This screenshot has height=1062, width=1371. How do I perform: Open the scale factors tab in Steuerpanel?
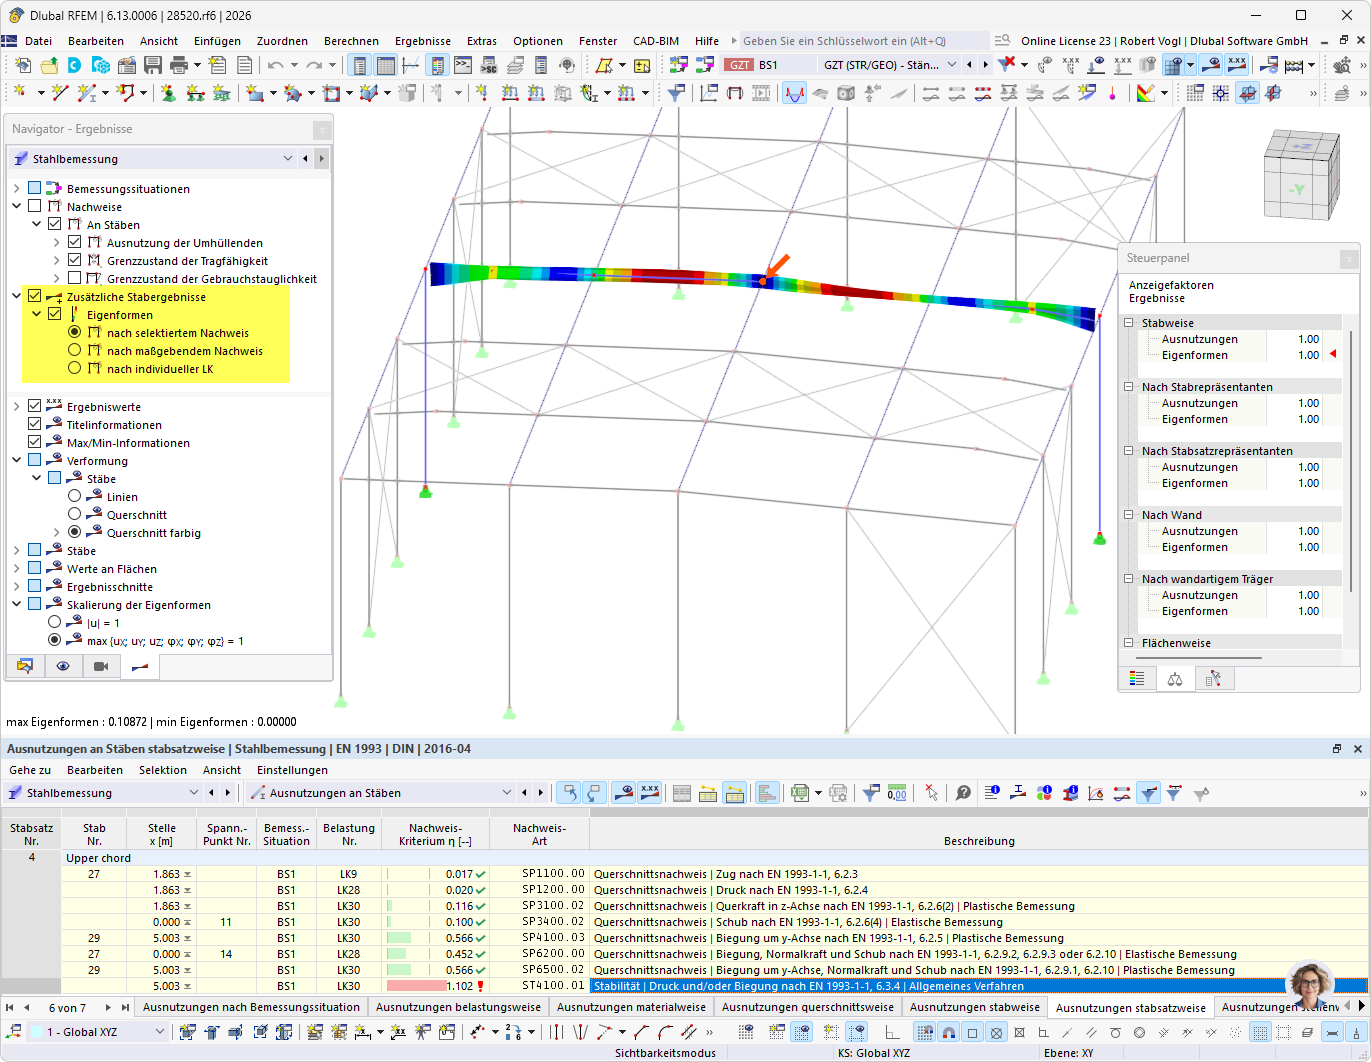1175,679
